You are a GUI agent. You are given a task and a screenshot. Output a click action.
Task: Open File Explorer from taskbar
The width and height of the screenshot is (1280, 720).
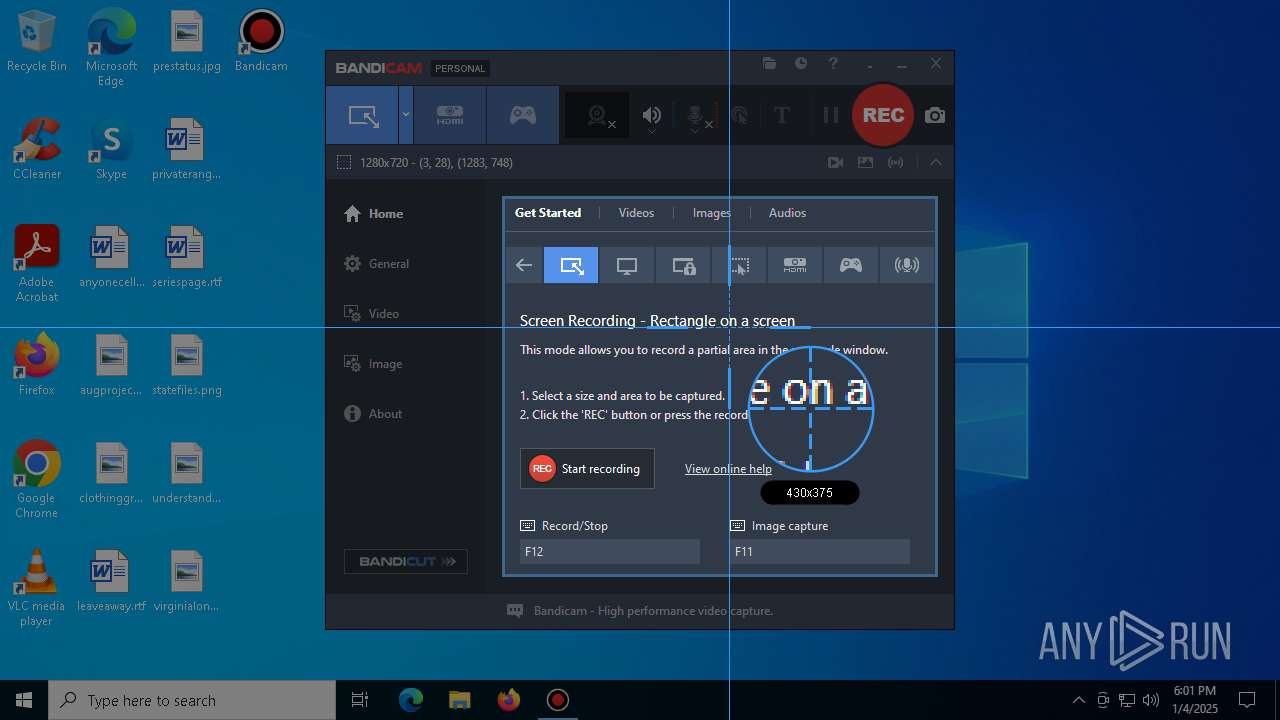pyautogui.click(x=459, y=700)
